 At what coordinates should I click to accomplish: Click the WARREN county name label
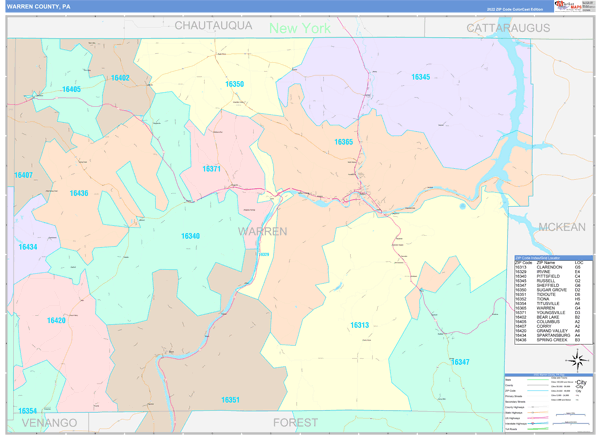click(x=262, y=231)
